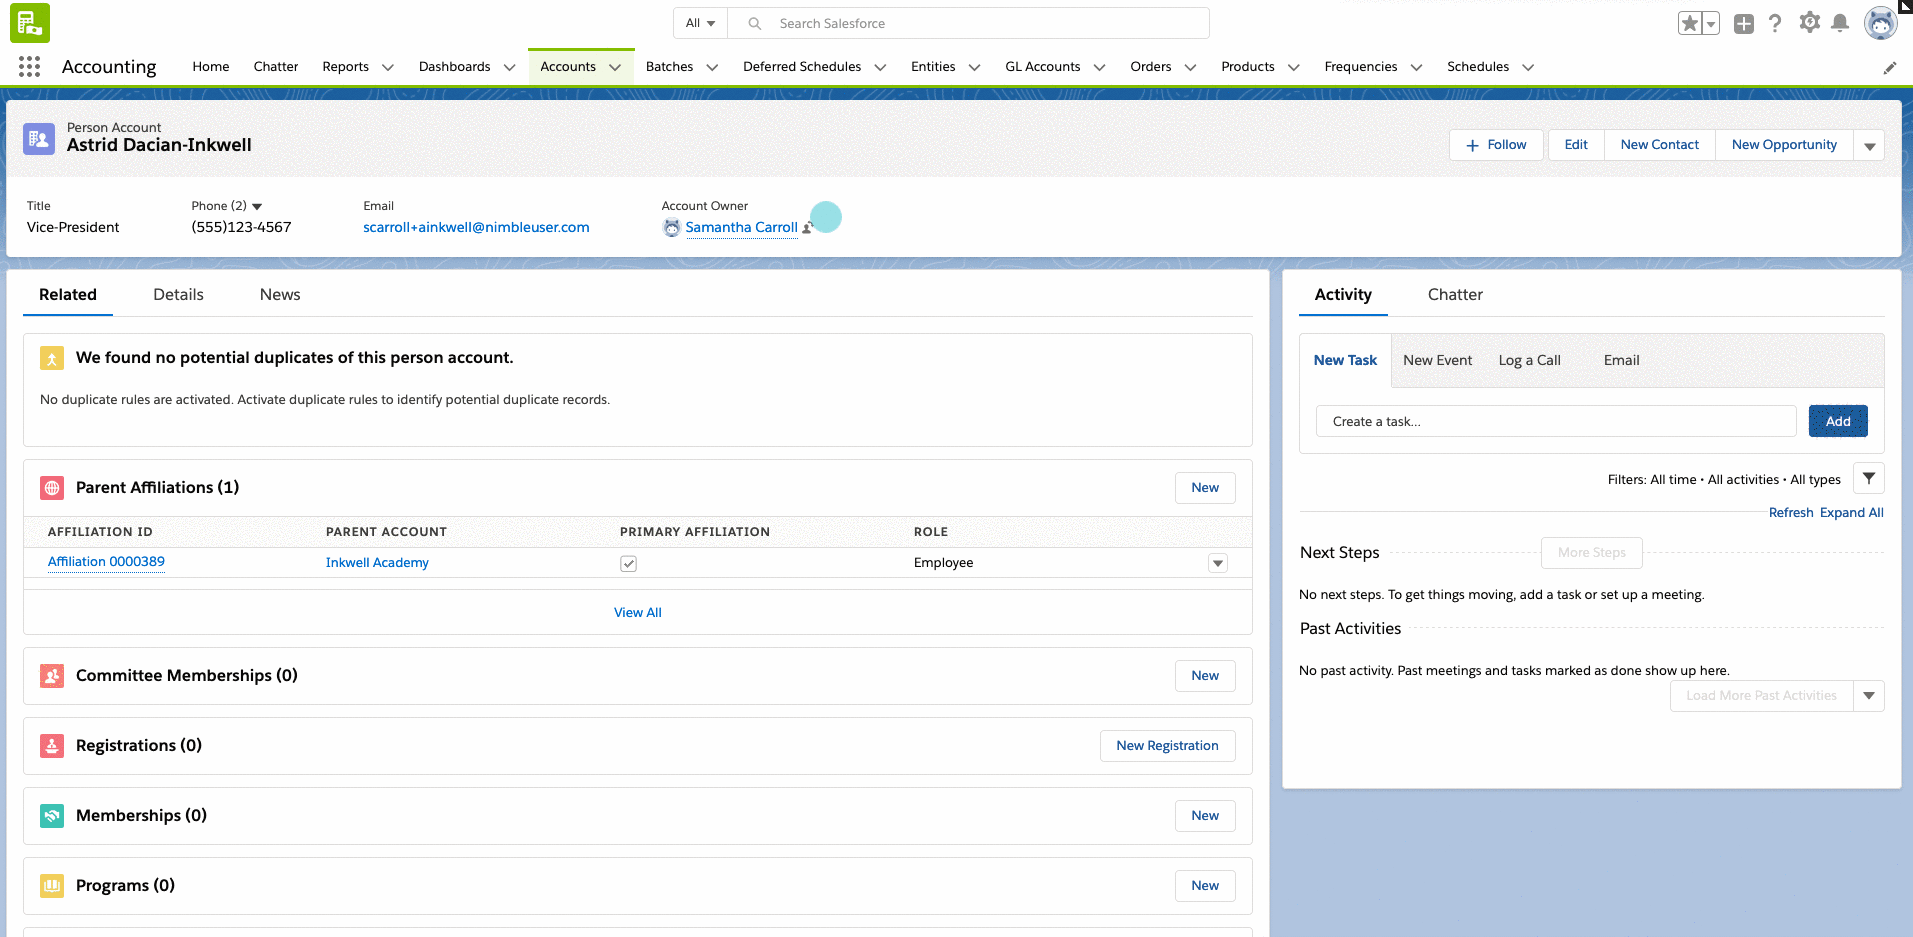Click the activity filter funnel icon
1913x937 pixels.
click(x=1868, y=479)
